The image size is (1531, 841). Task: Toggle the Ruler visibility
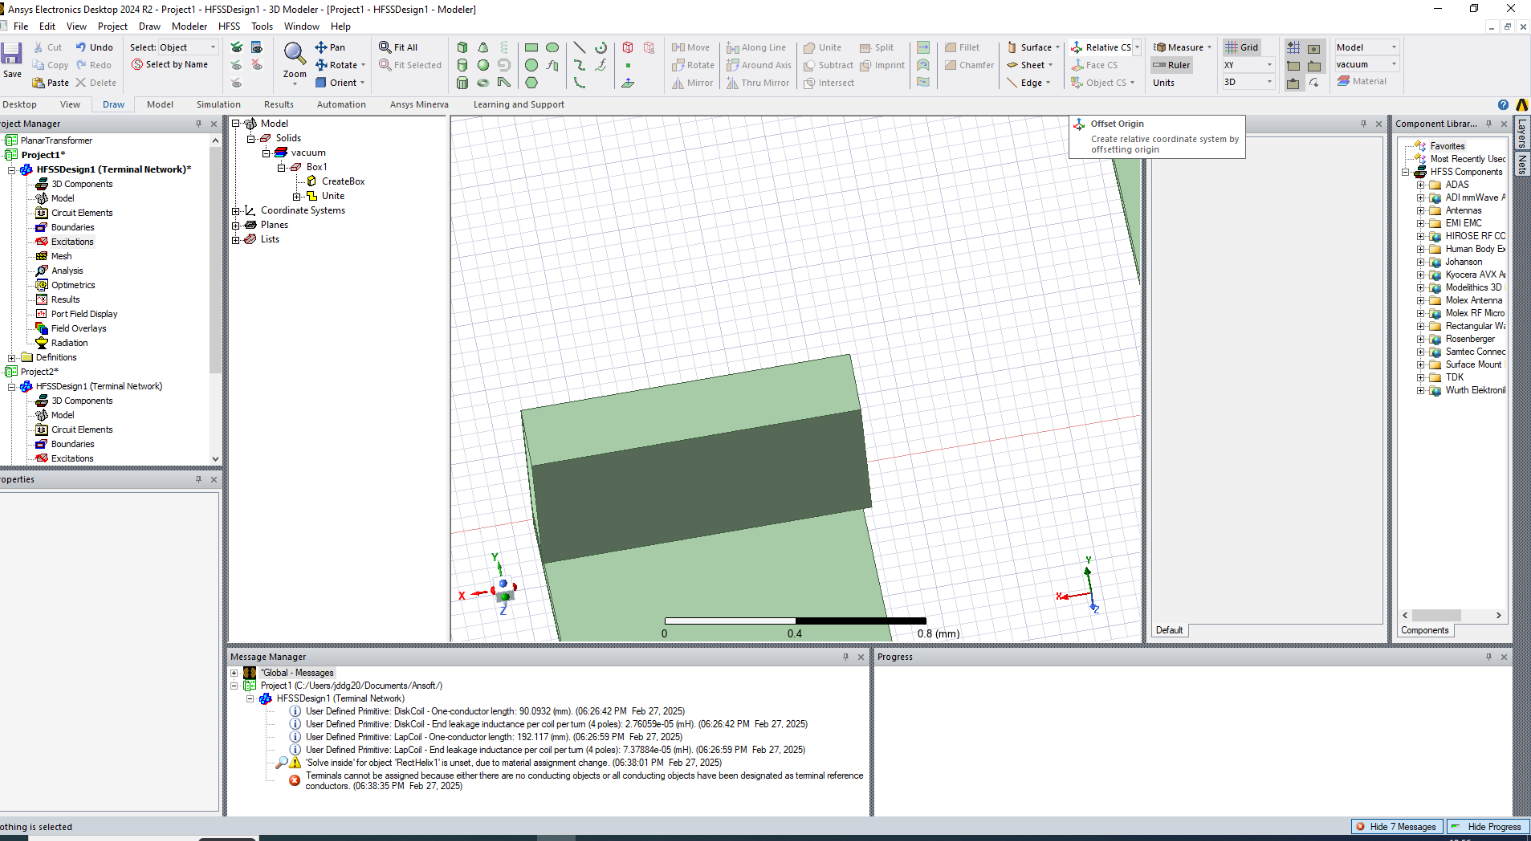1171,65
